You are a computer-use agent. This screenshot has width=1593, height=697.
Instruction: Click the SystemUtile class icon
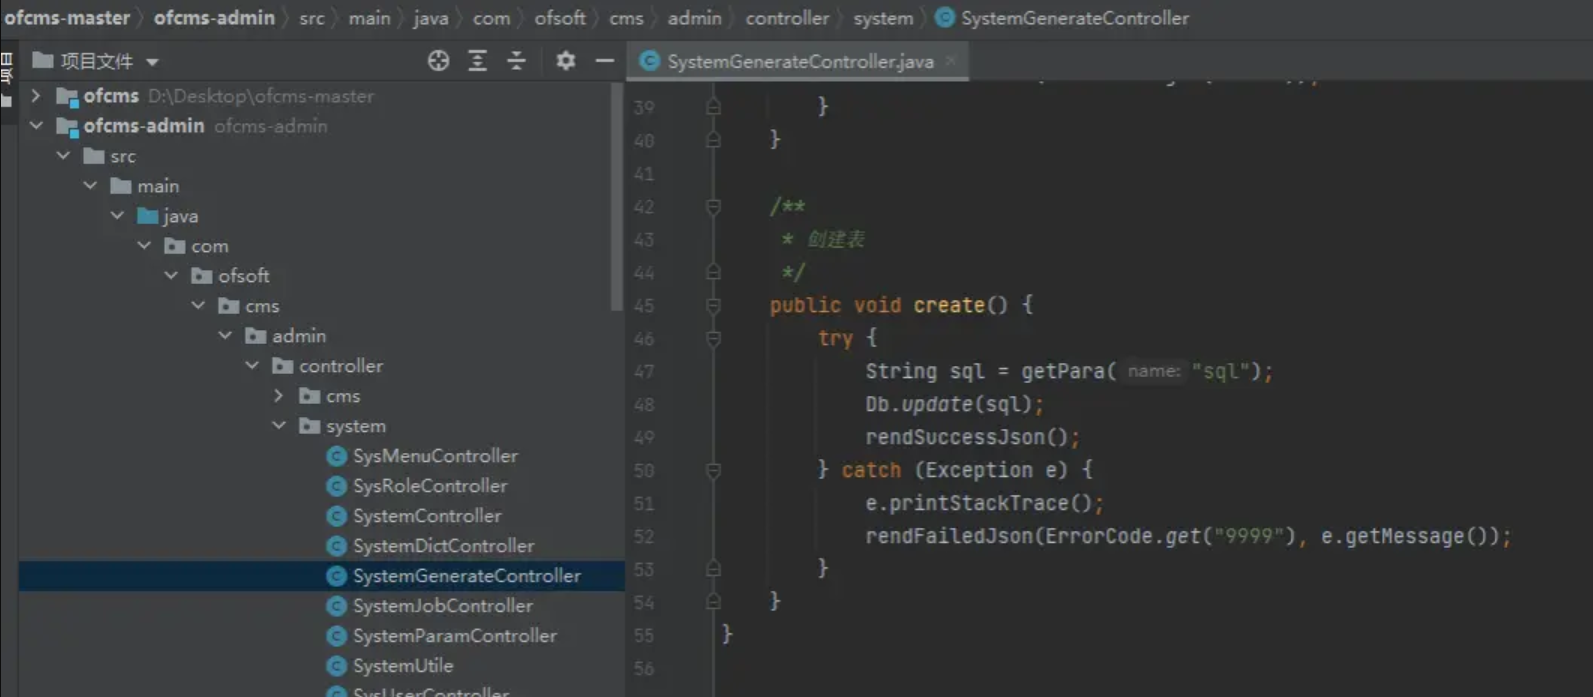coord(336,666)
